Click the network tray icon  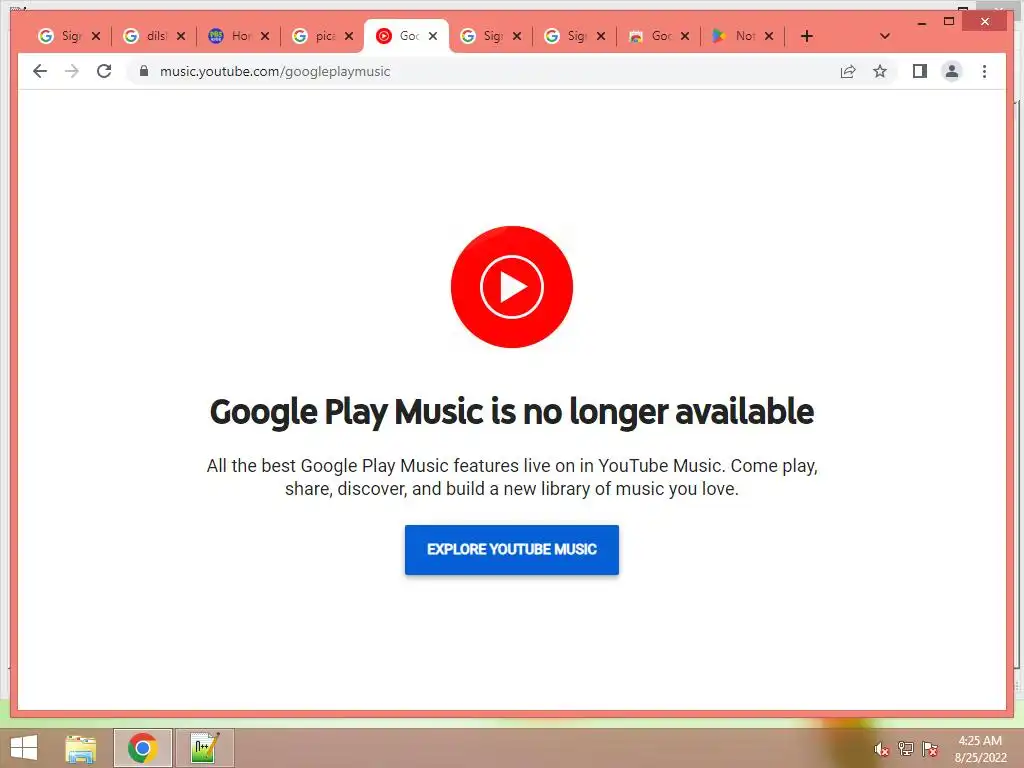click(x=905, y=749)
